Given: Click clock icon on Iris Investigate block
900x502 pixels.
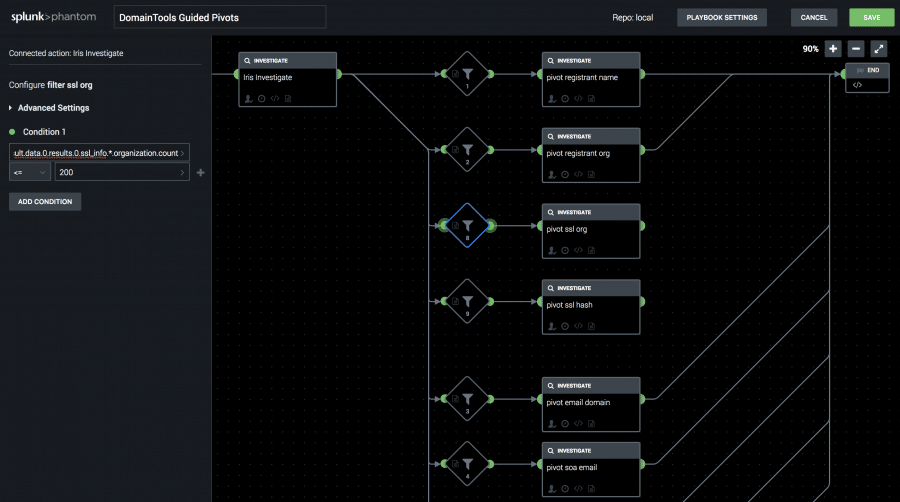Looking at the screenshot, I should point(262,99).
